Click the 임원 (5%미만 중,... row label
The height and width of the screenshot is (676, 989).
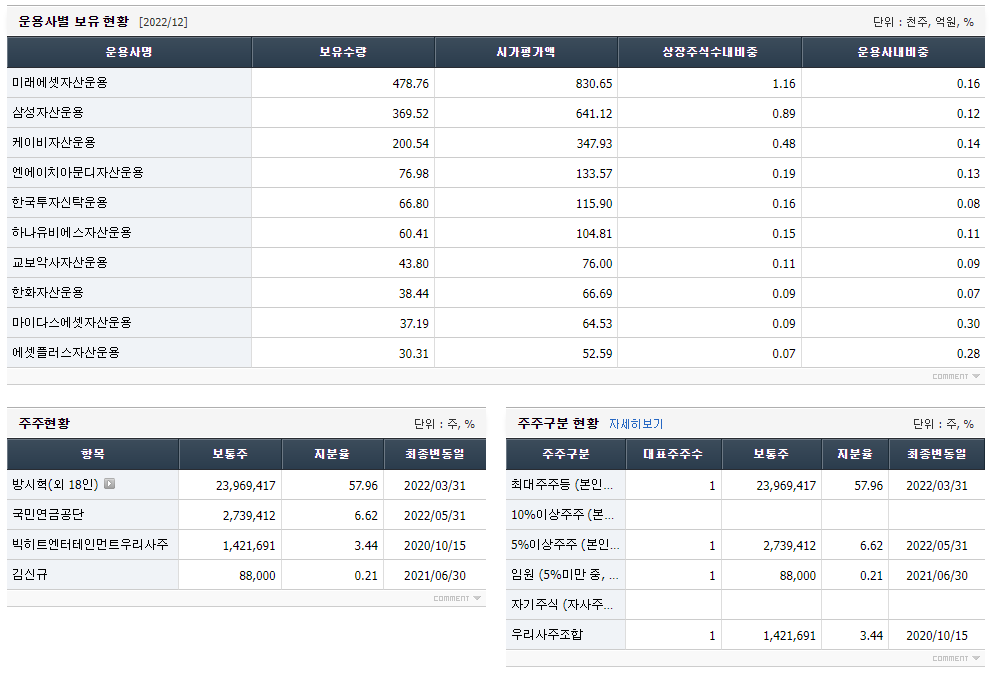point(565,574)
